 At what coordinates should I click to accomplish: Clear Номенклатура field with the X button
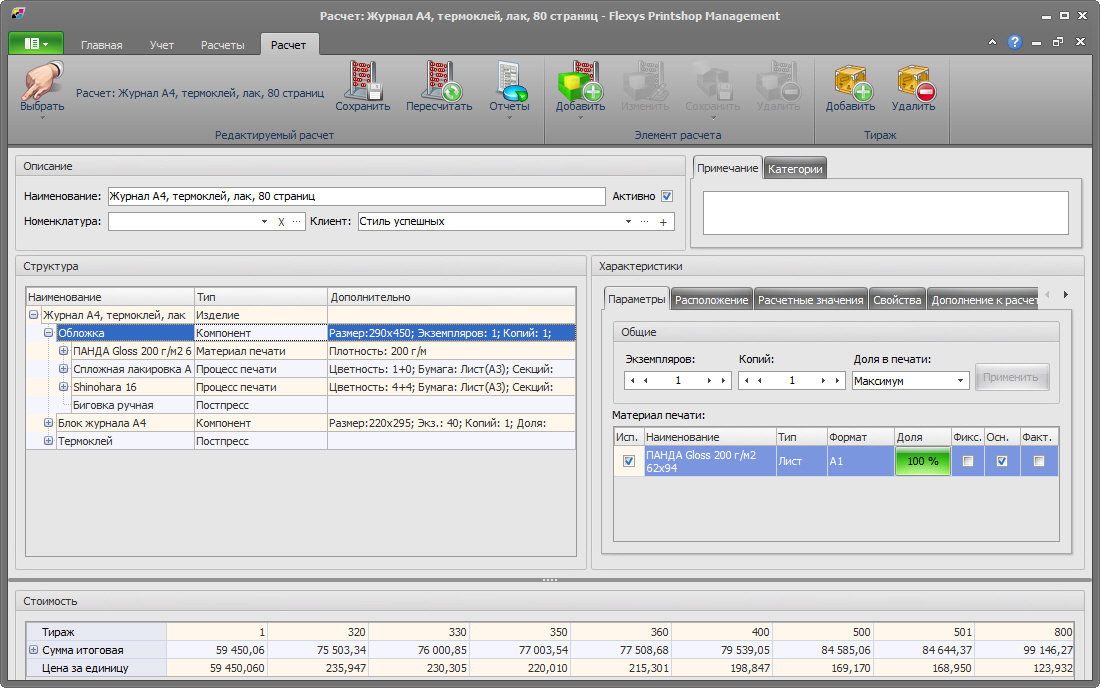pyautogui.click(x=281, y=222)
